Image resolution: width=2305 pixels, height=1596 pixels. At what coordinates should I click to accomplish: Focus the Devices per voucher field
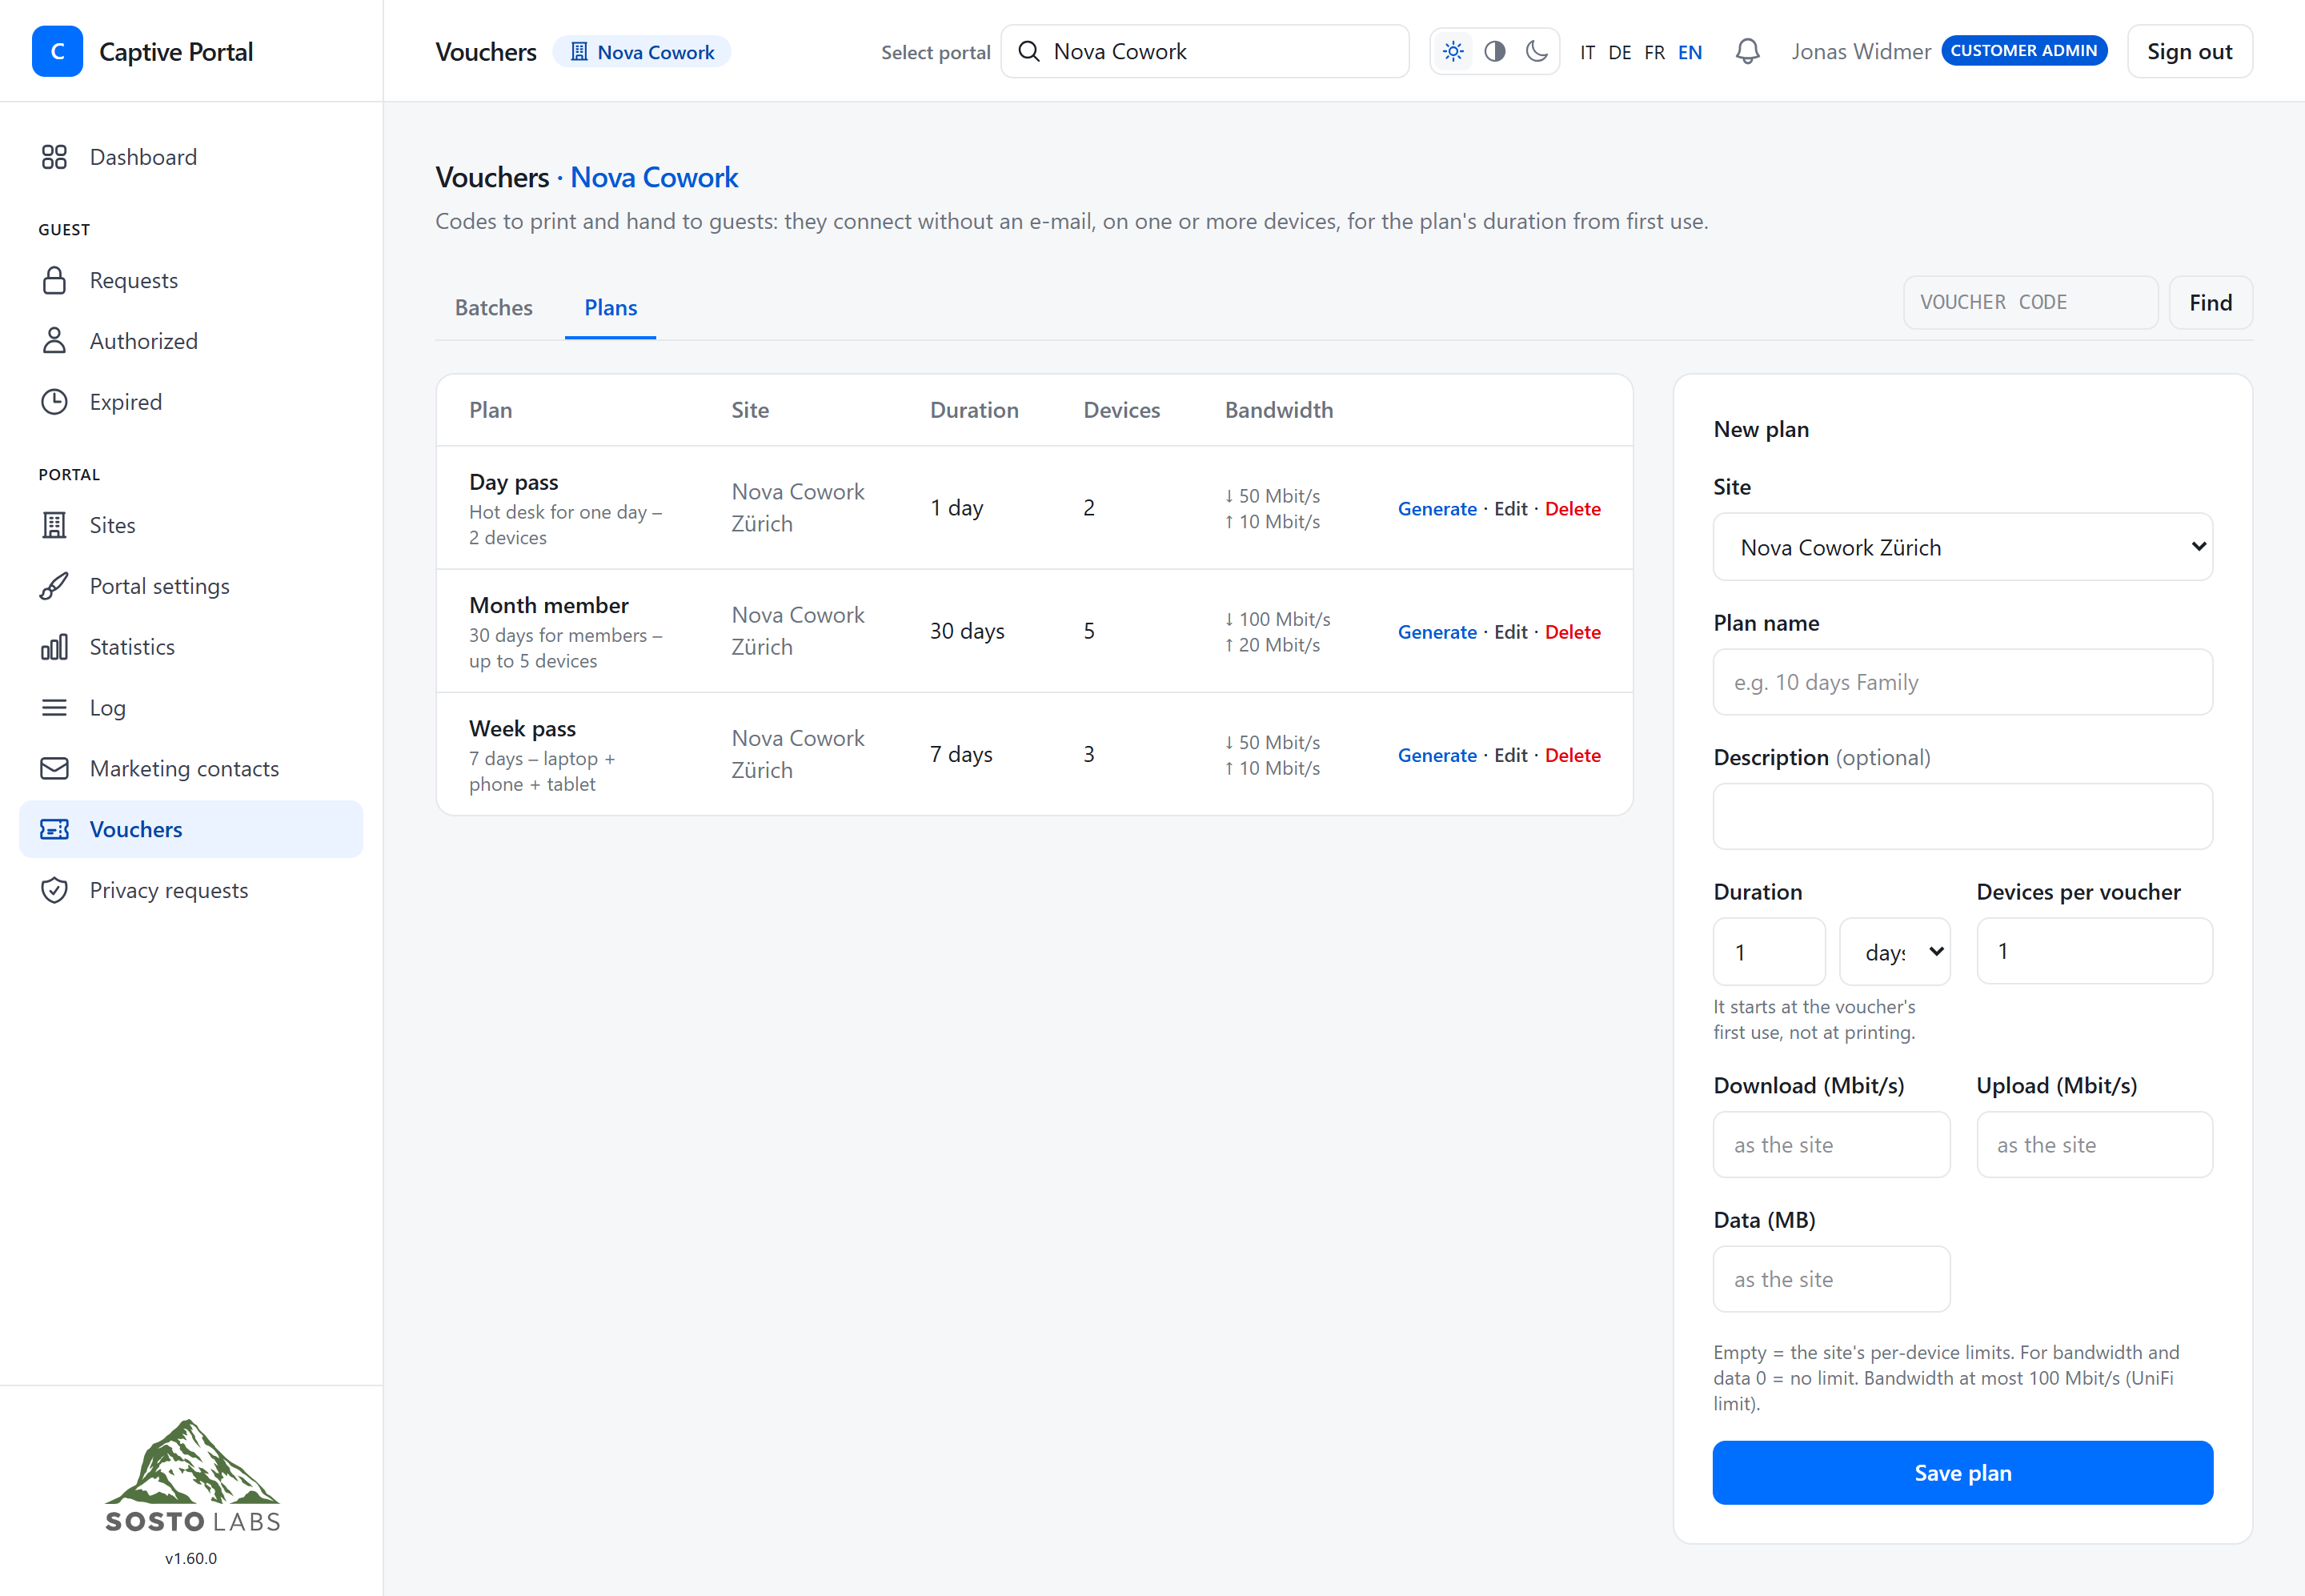[x=2094, y=951]
